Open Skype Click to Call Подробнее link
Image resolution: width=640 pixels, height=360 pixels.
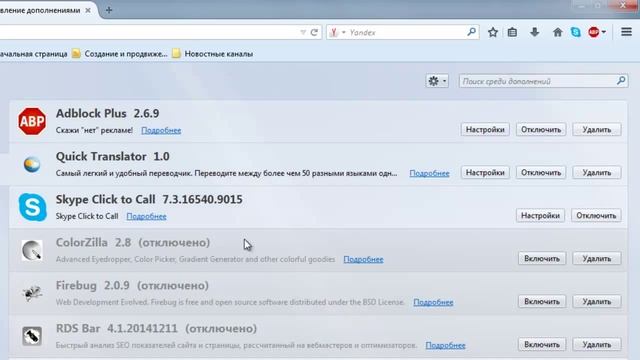point(146,216)
